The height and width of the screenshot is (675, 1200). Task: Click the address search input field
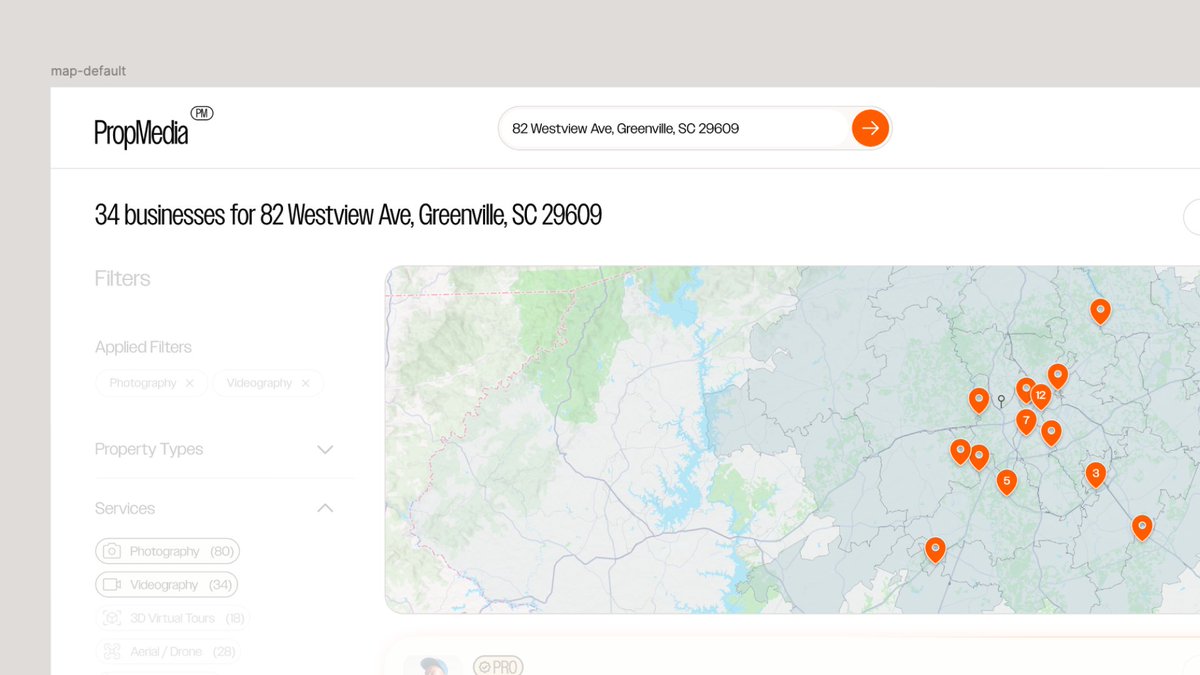tap(675, 128)
